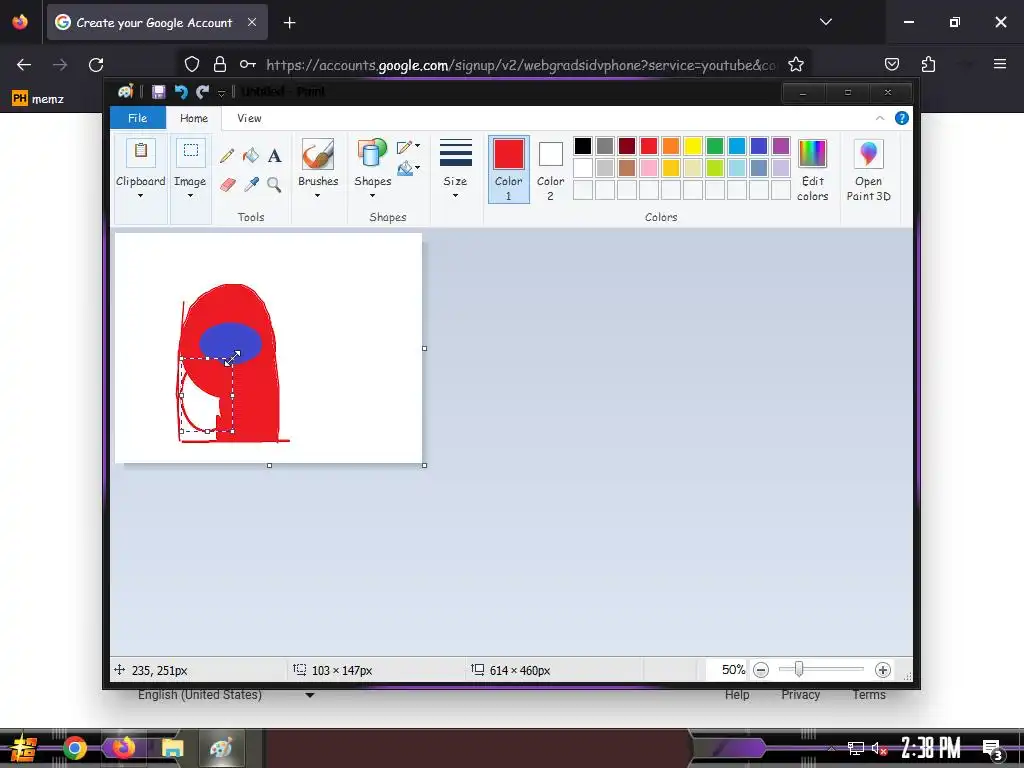The image size is (1024, 768).
Task: Select the Magnifier tool
Action: [x=274, y=185]
